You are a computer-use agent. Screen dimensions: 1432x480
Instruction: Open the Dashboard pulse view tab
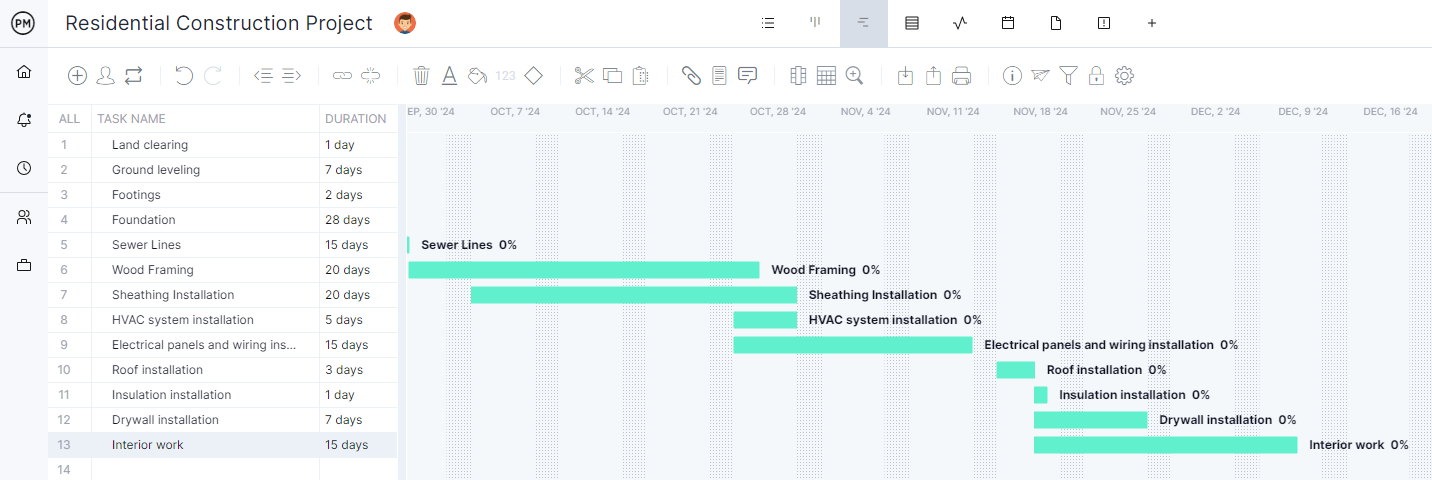[960, 23]
